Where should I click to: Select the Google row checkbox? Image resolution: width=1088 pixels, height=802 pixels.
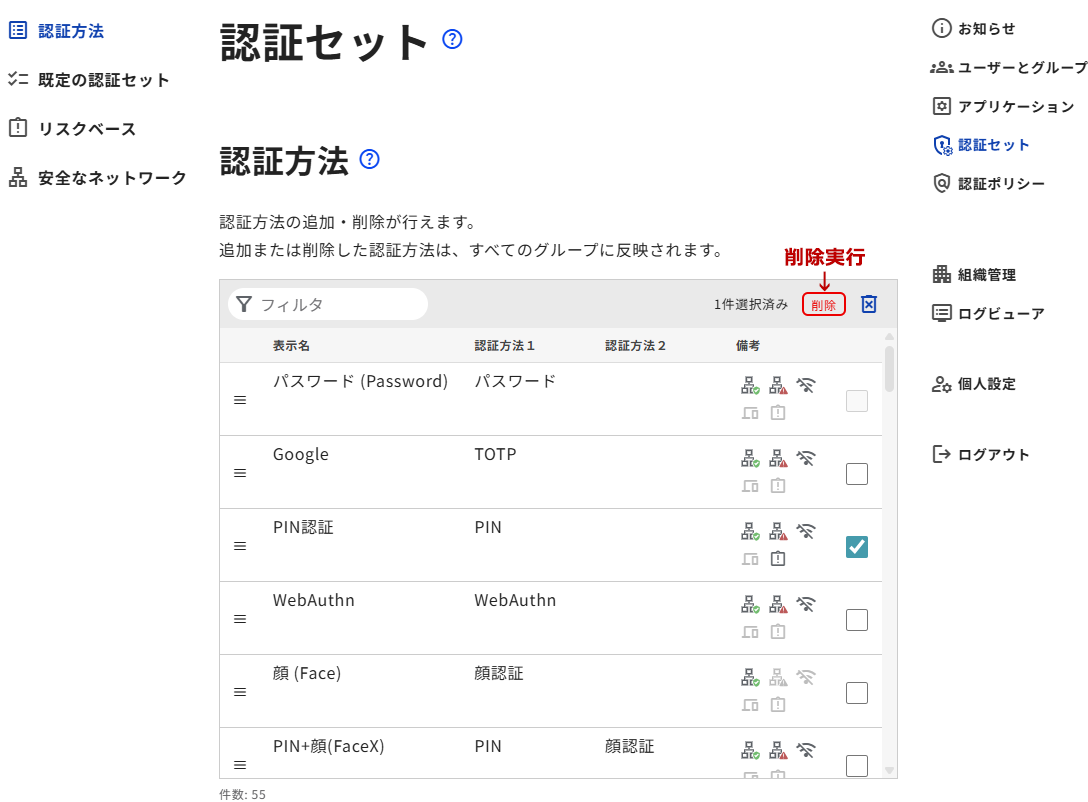click(x=857, y=474)
